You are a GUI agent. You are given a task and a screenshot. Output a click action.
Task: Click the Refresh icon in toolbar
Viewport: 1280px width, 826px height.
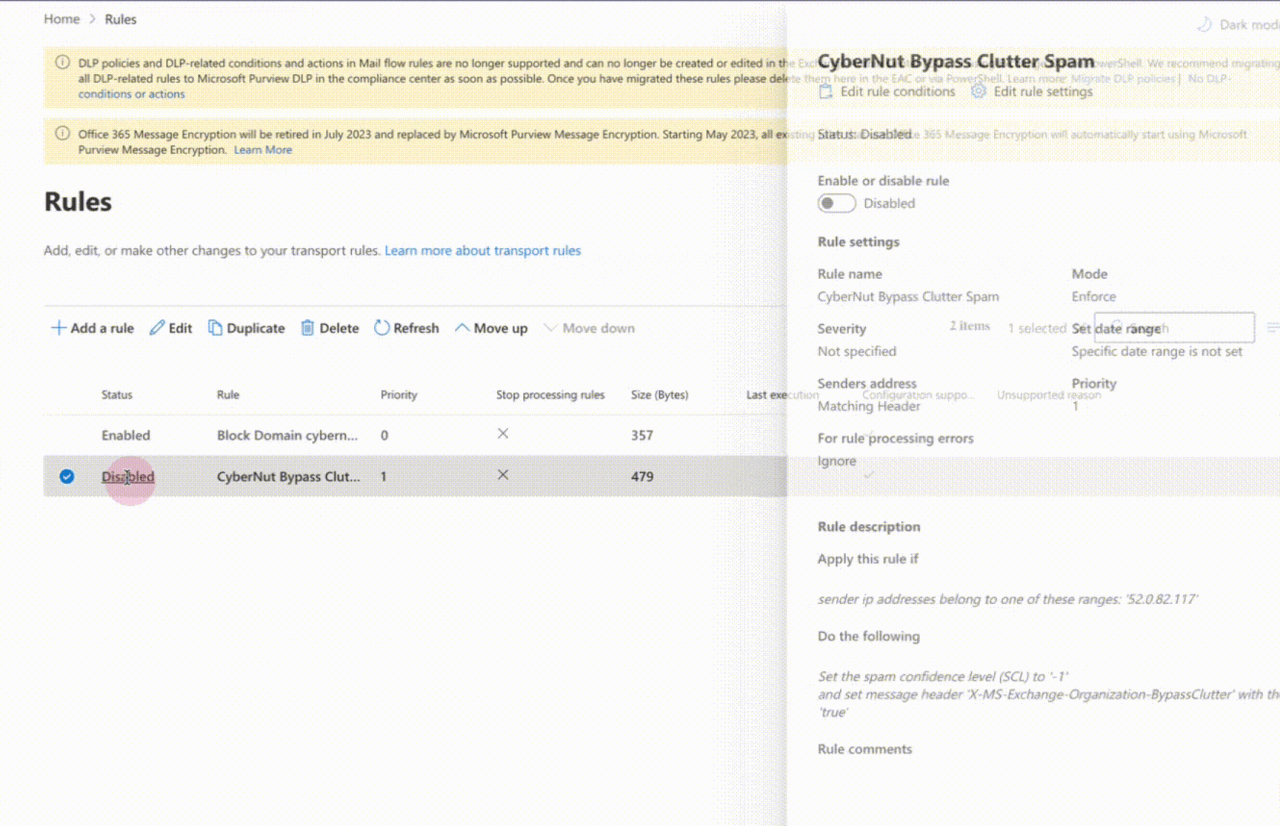click(x=382, y=328)
